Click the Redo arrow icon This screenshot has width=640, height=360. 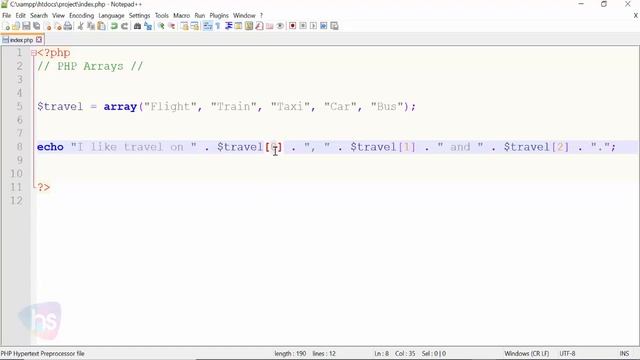(124, 26)
